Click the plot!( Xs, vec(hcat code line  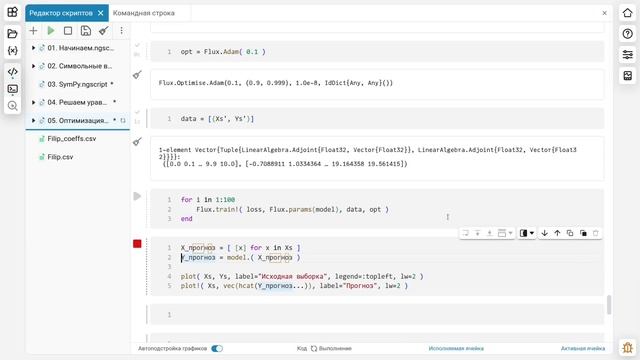coord(294,286)
